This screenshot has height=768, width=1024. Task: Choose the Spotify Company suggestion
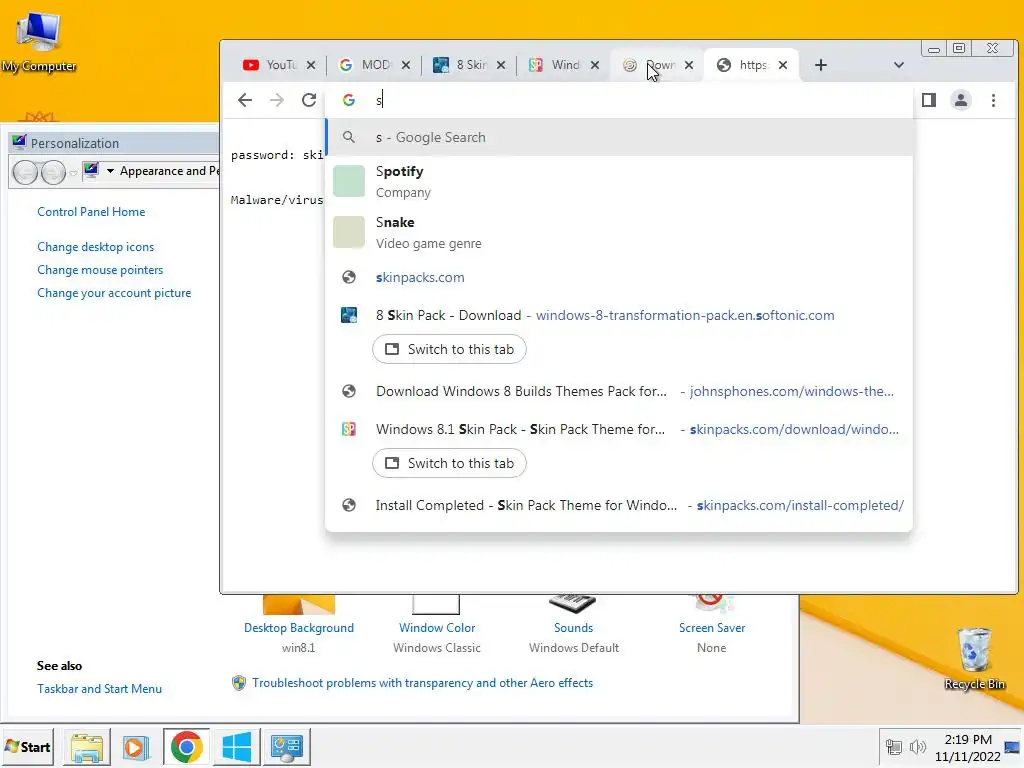coord(619,182)
